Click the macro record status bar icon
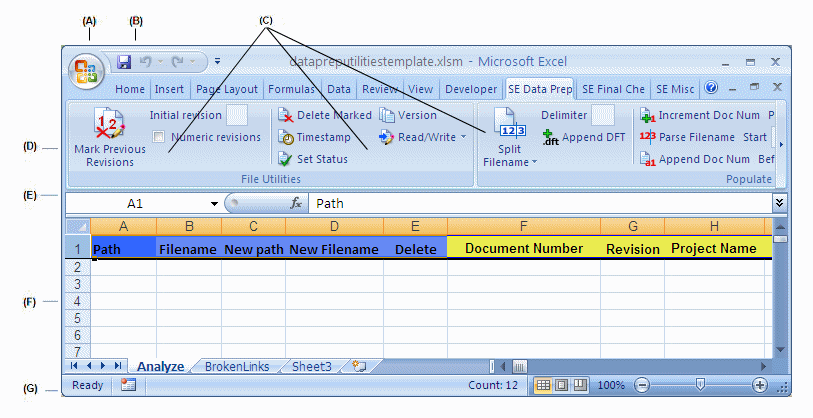Image resolution: width=813 pixels, height=418 pixels. 128,385
